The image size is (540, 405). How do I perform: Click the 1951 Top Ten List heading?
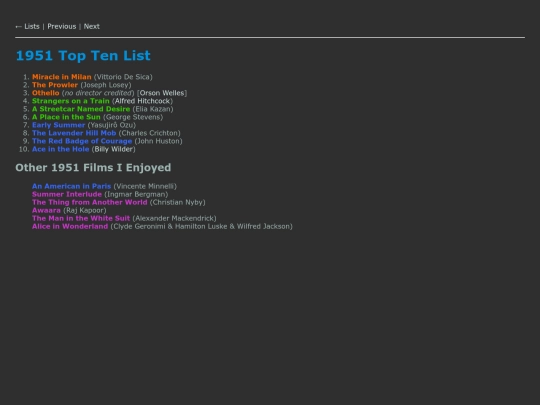point(83,56)
